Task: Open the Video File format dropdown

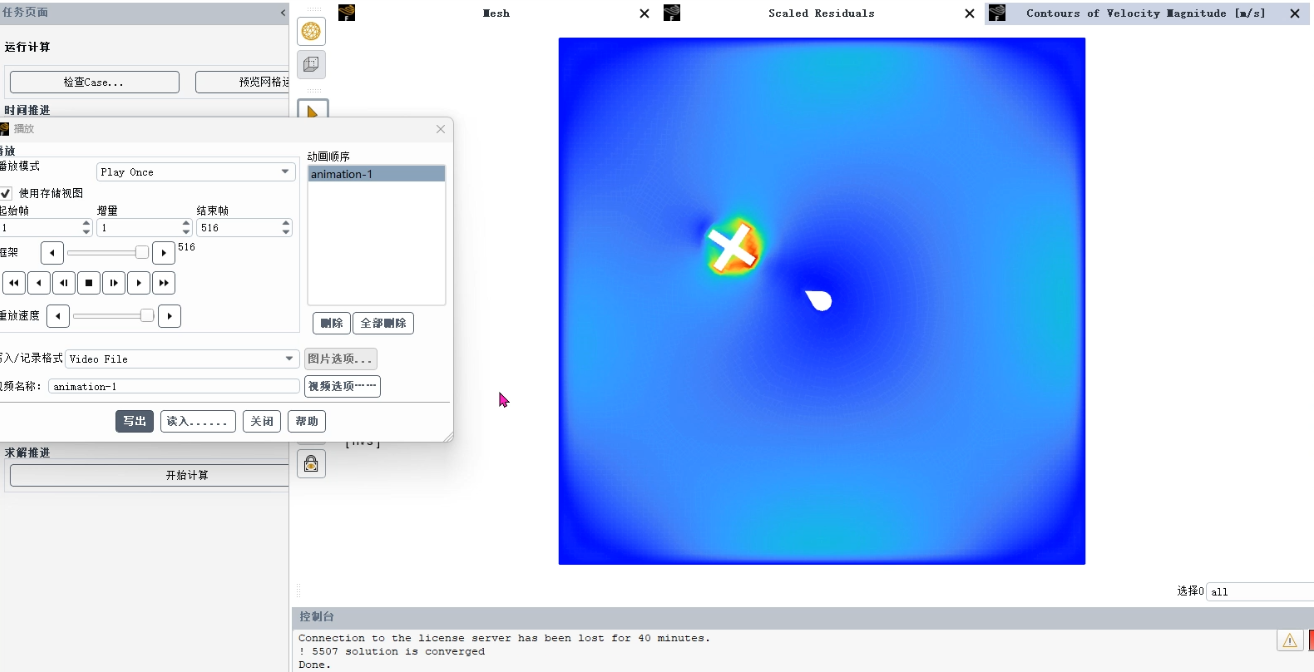Action: click(x=182, y=359)
